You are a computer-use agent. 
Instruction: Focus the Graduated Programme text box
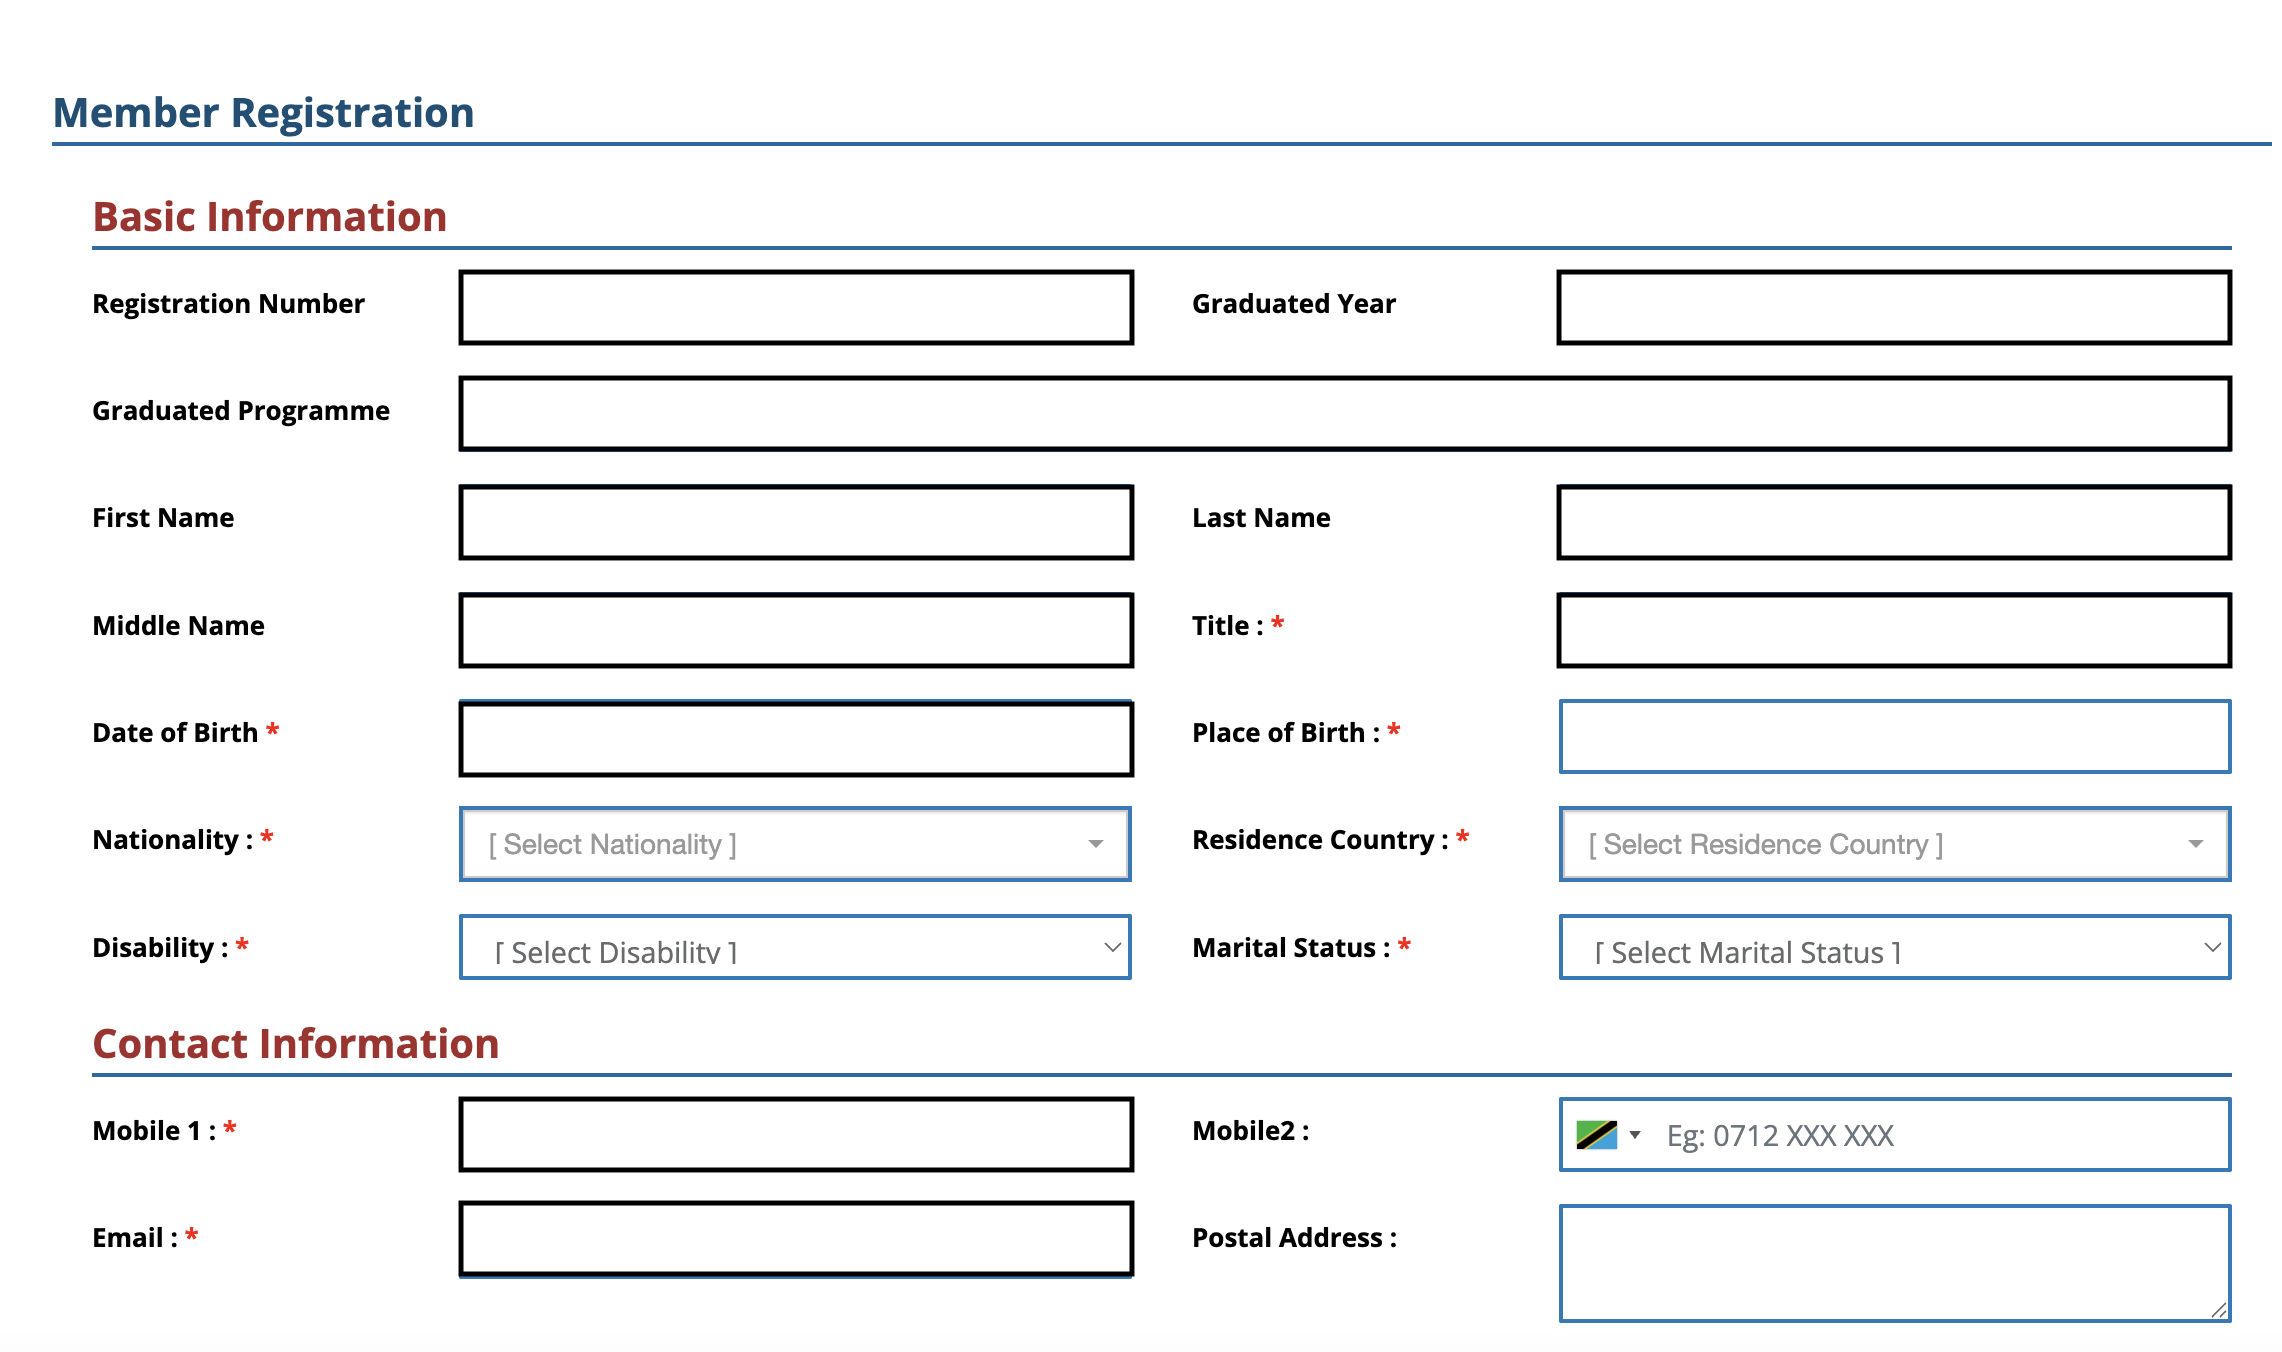pos(1344,413)
